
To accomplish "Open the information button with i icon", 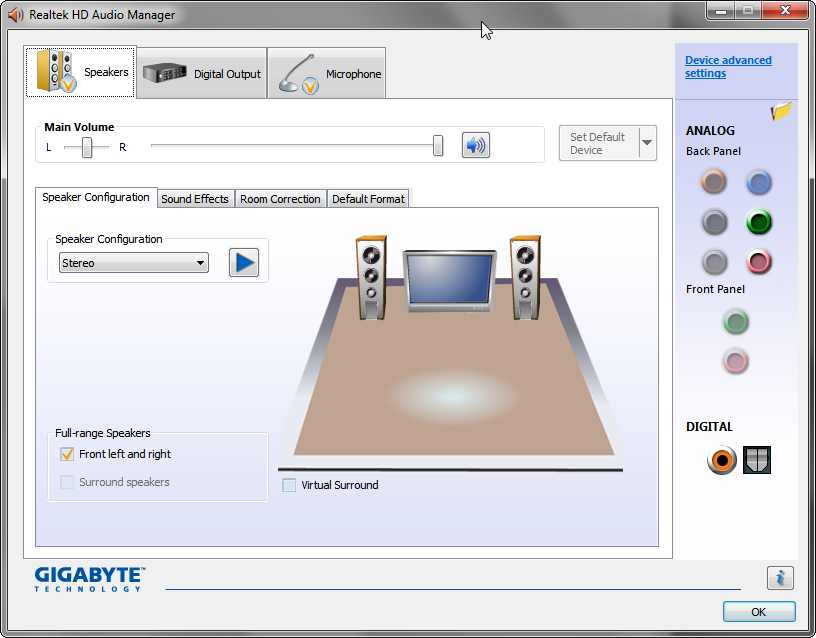I will [x=780, y=578].
